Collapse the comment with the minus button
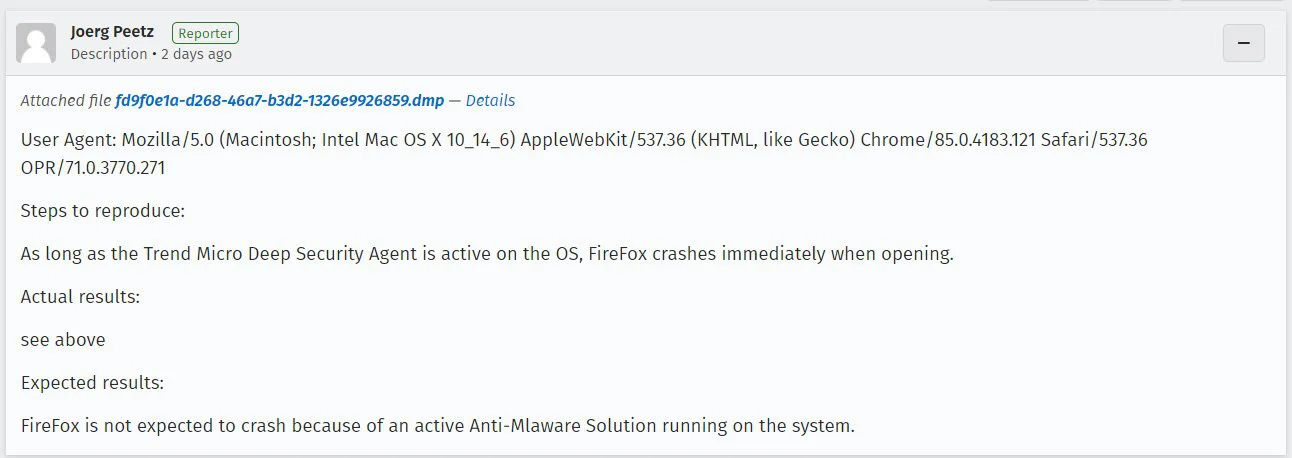 coord(1244,43)
